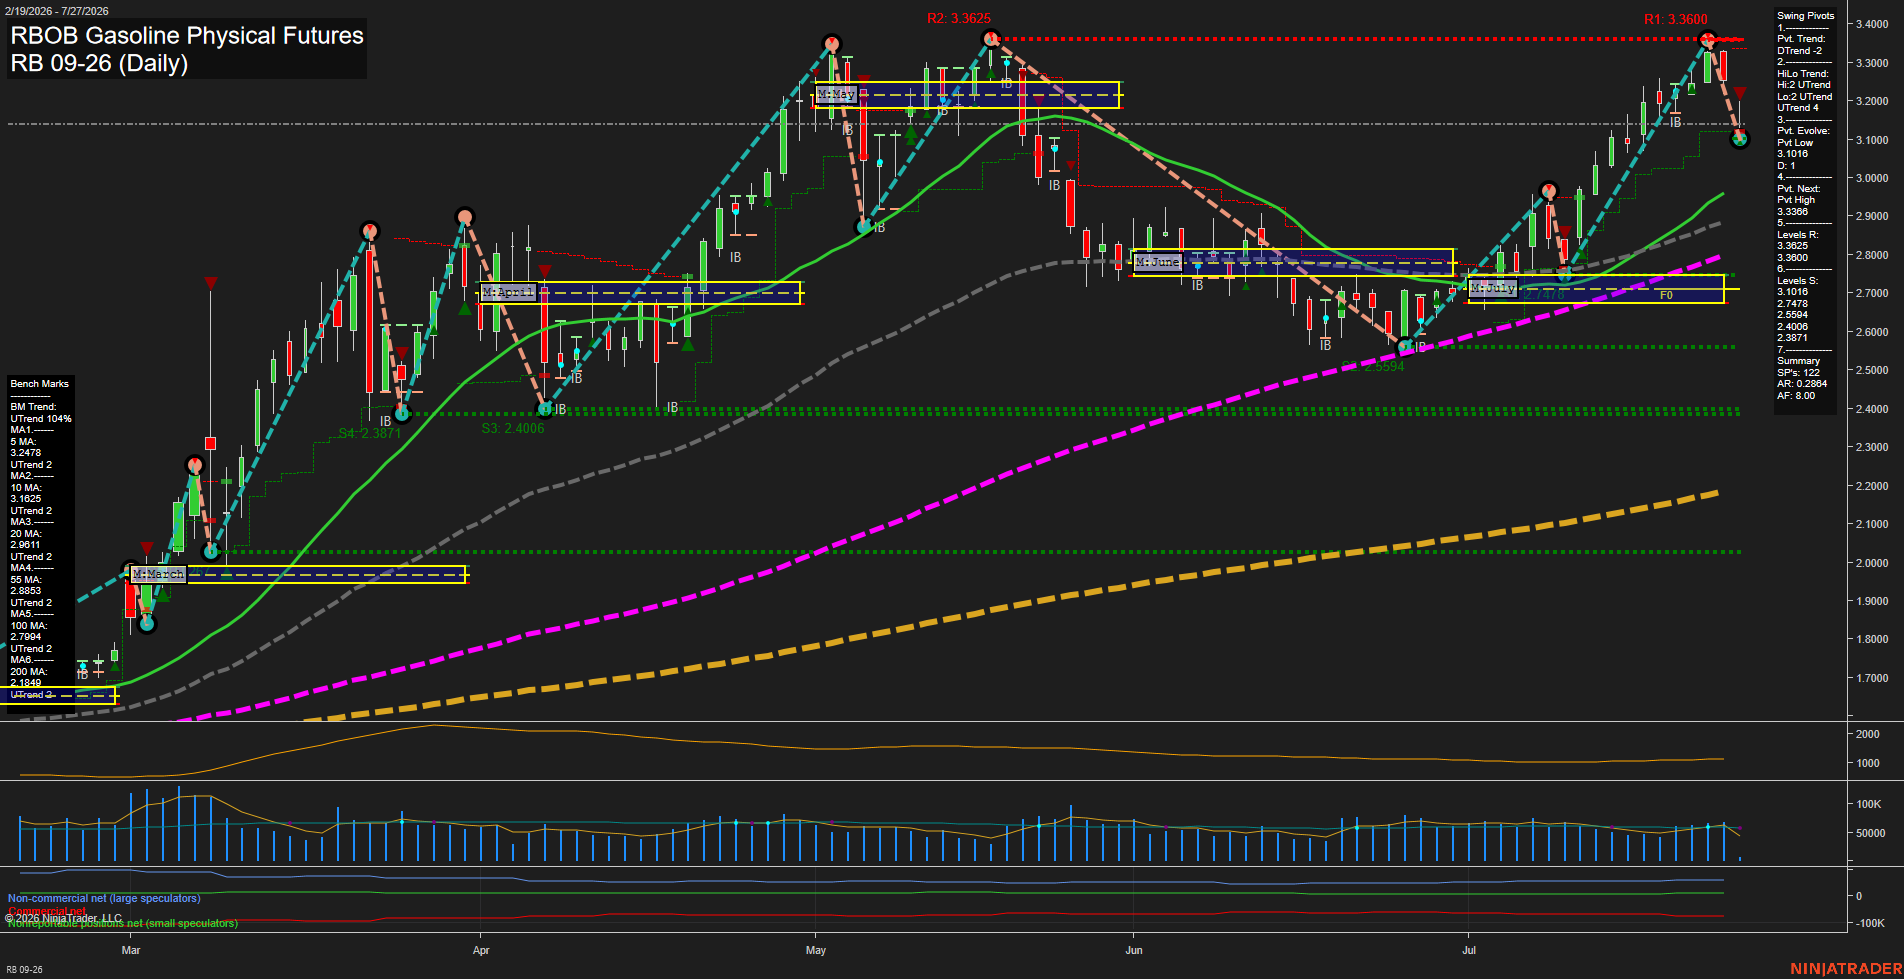Click the Apr label on time axis
The width and height of the screenshot is (1904, 979).
[x=481, y=950]
